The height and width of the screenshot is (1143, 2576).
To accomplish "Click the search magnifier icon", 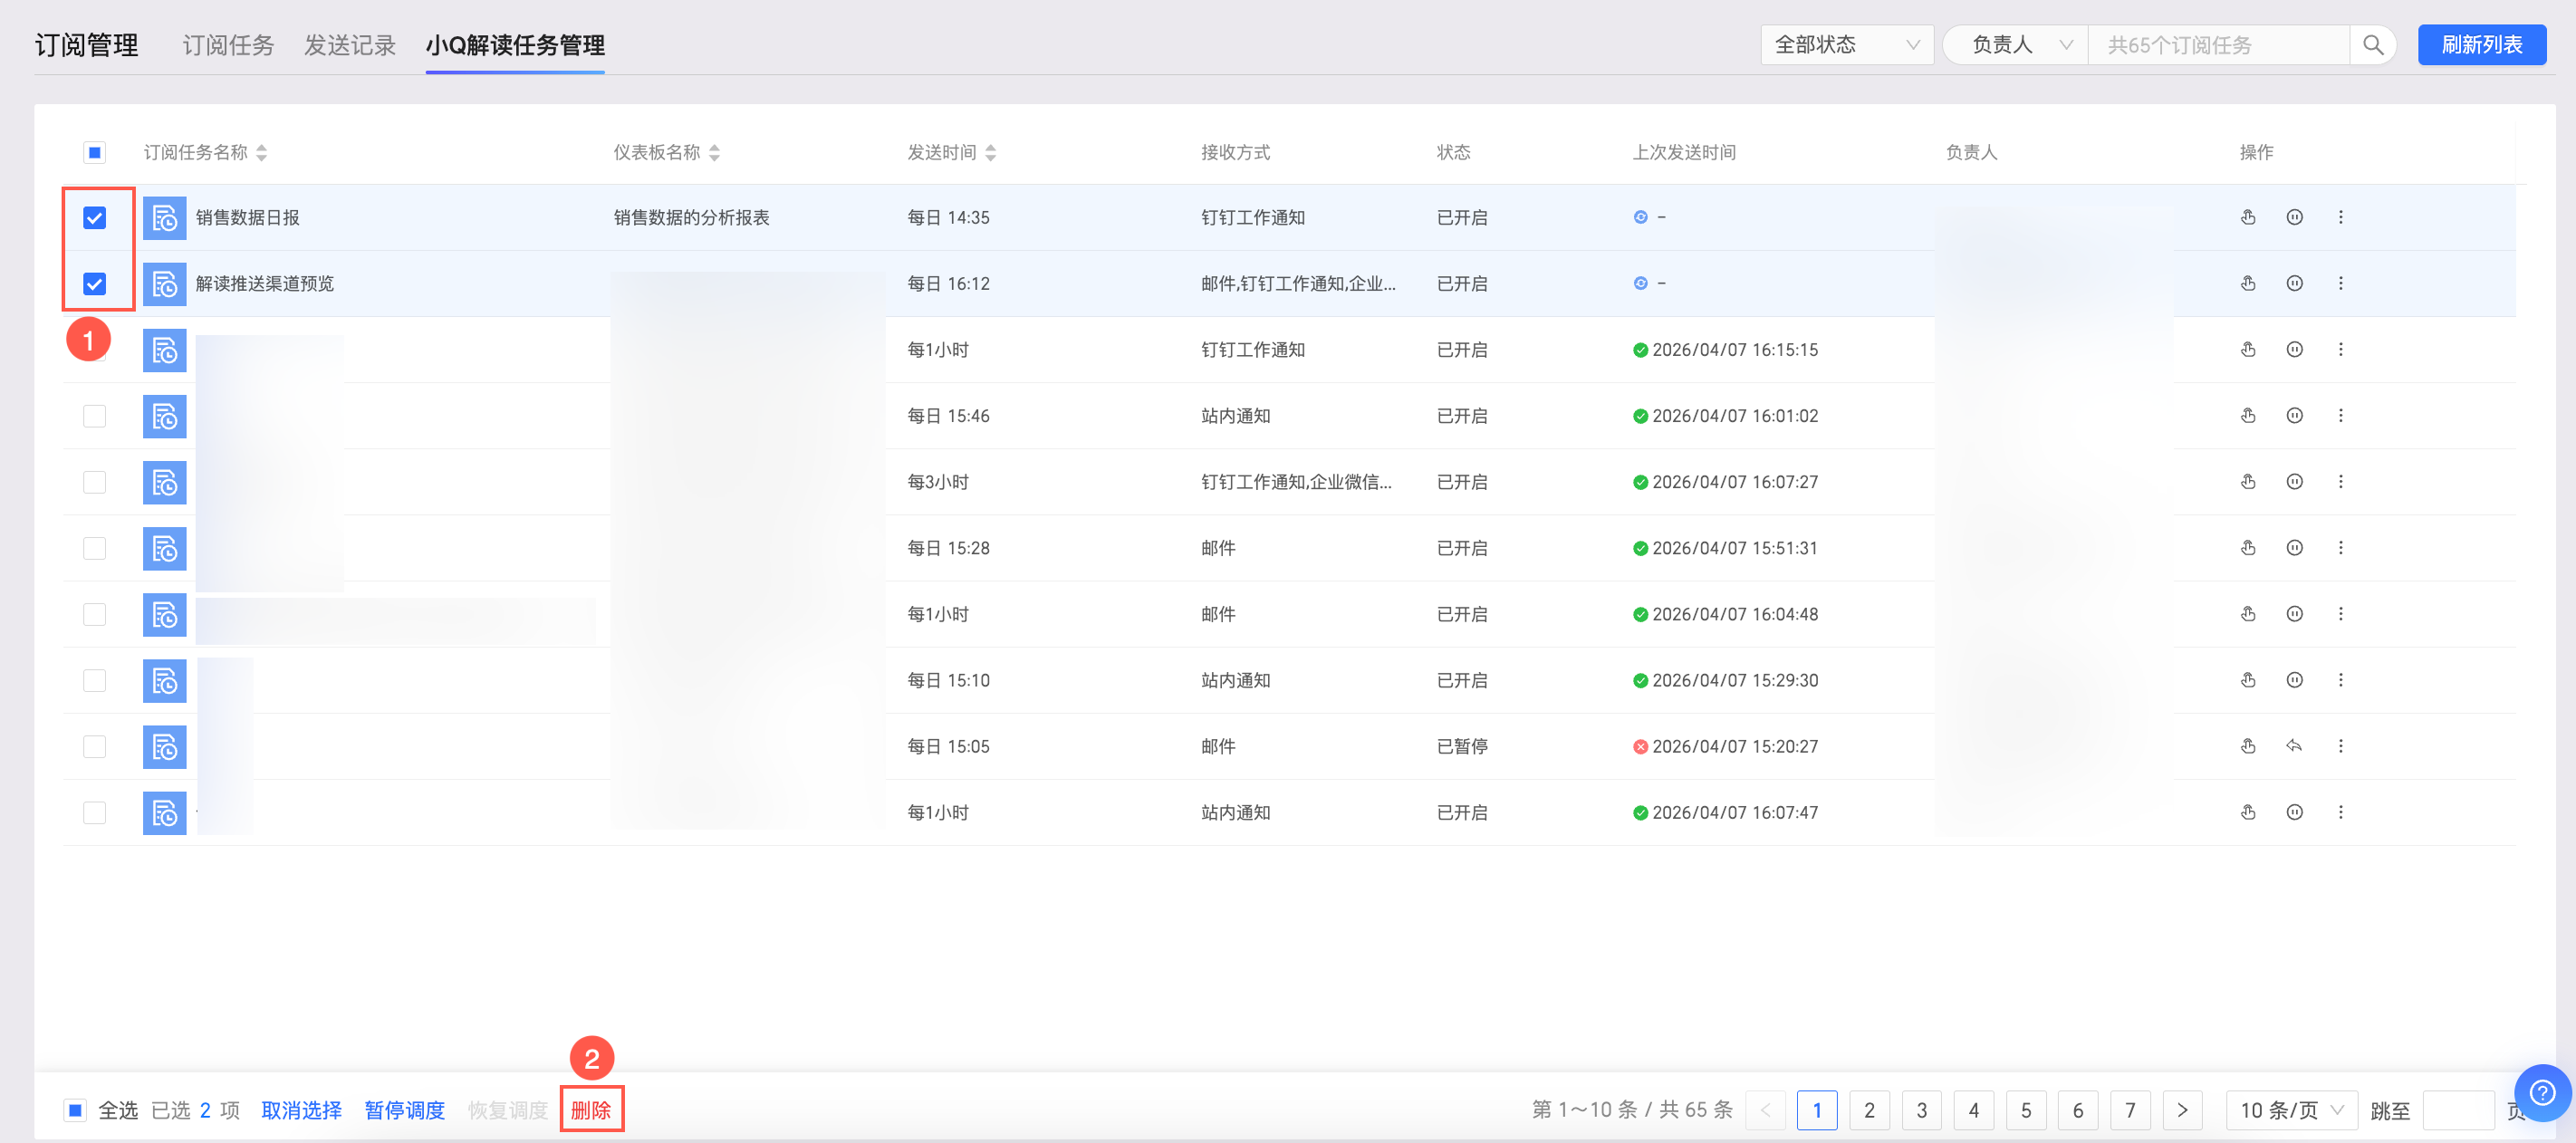I will (x=2372, y=45).
